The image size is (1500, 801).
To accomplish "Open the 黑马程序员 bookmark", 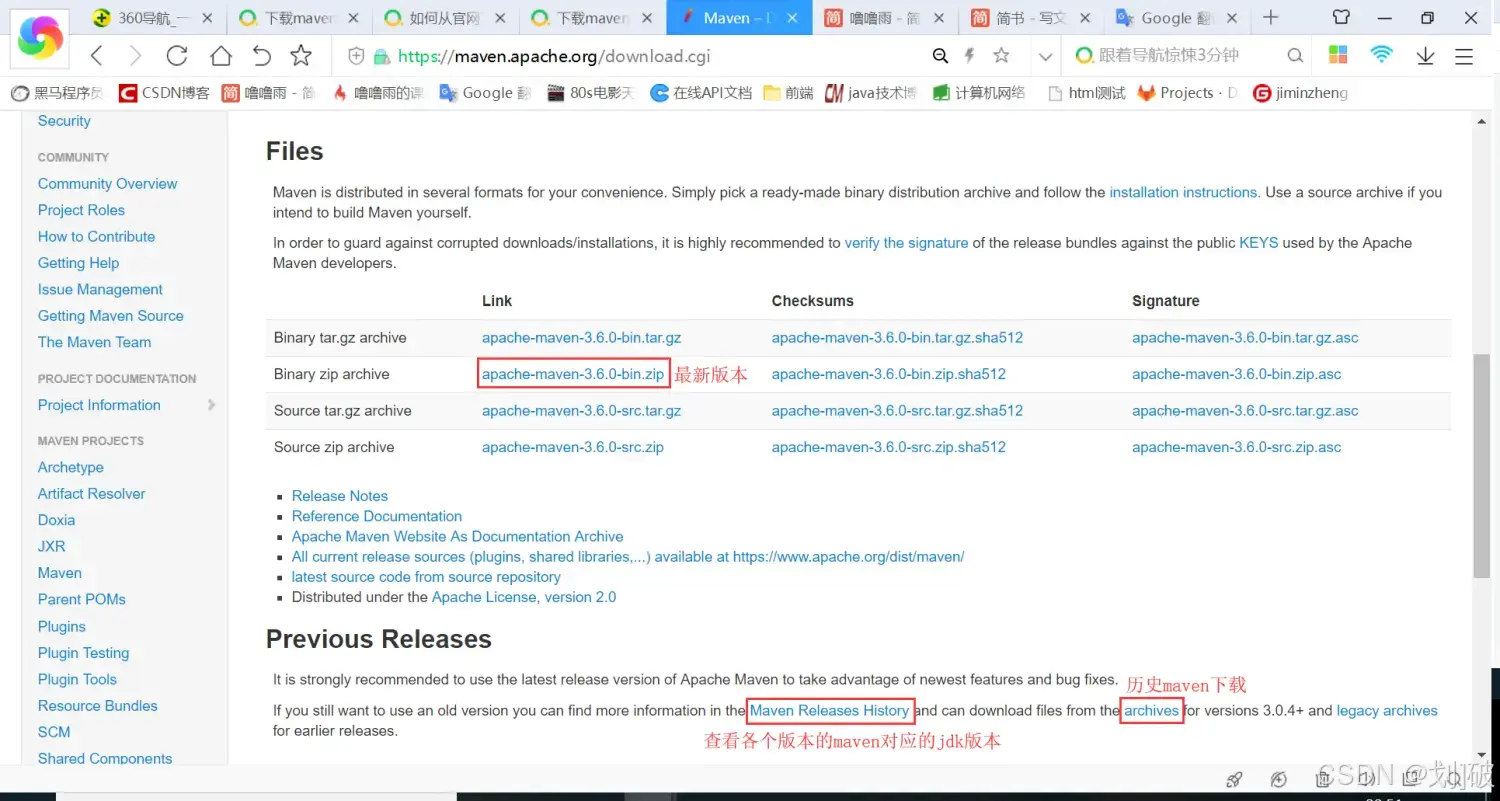I will (57, 93).
